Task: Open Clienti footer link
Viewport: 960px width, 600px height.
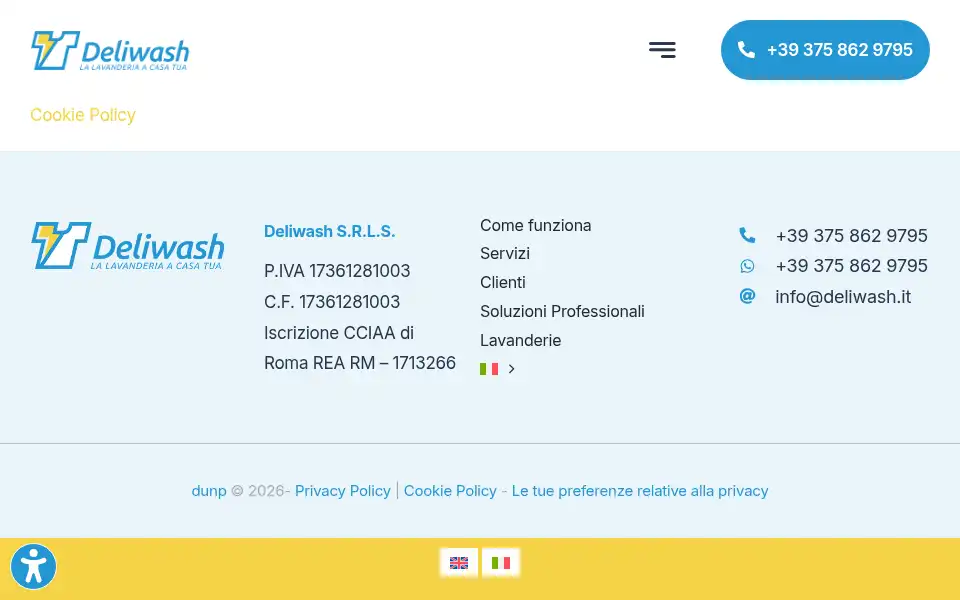Action: click(x=503, y=282)
